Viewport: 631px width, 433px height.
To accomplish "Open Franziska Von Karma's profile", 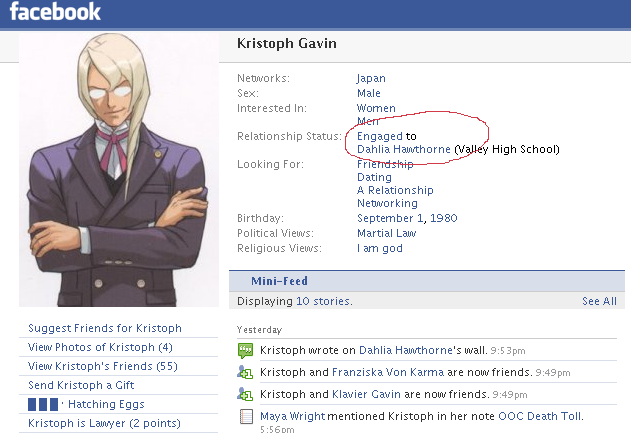I will point(388,372).
